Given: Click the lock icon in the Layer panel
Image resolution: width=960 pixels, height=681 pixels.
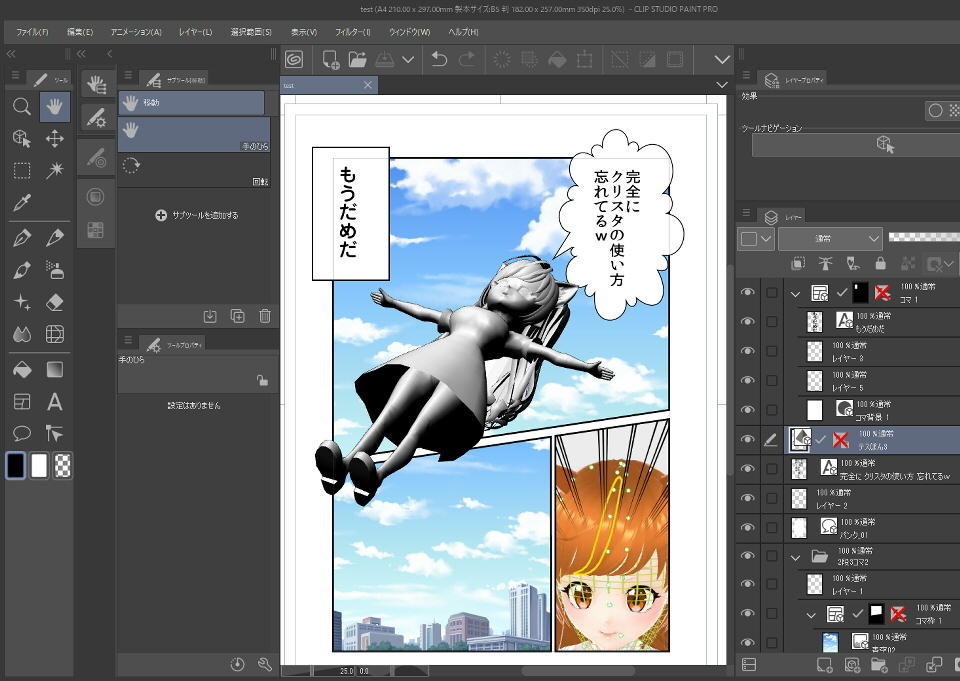Looking at the screenshot, I should coord(880,262).
